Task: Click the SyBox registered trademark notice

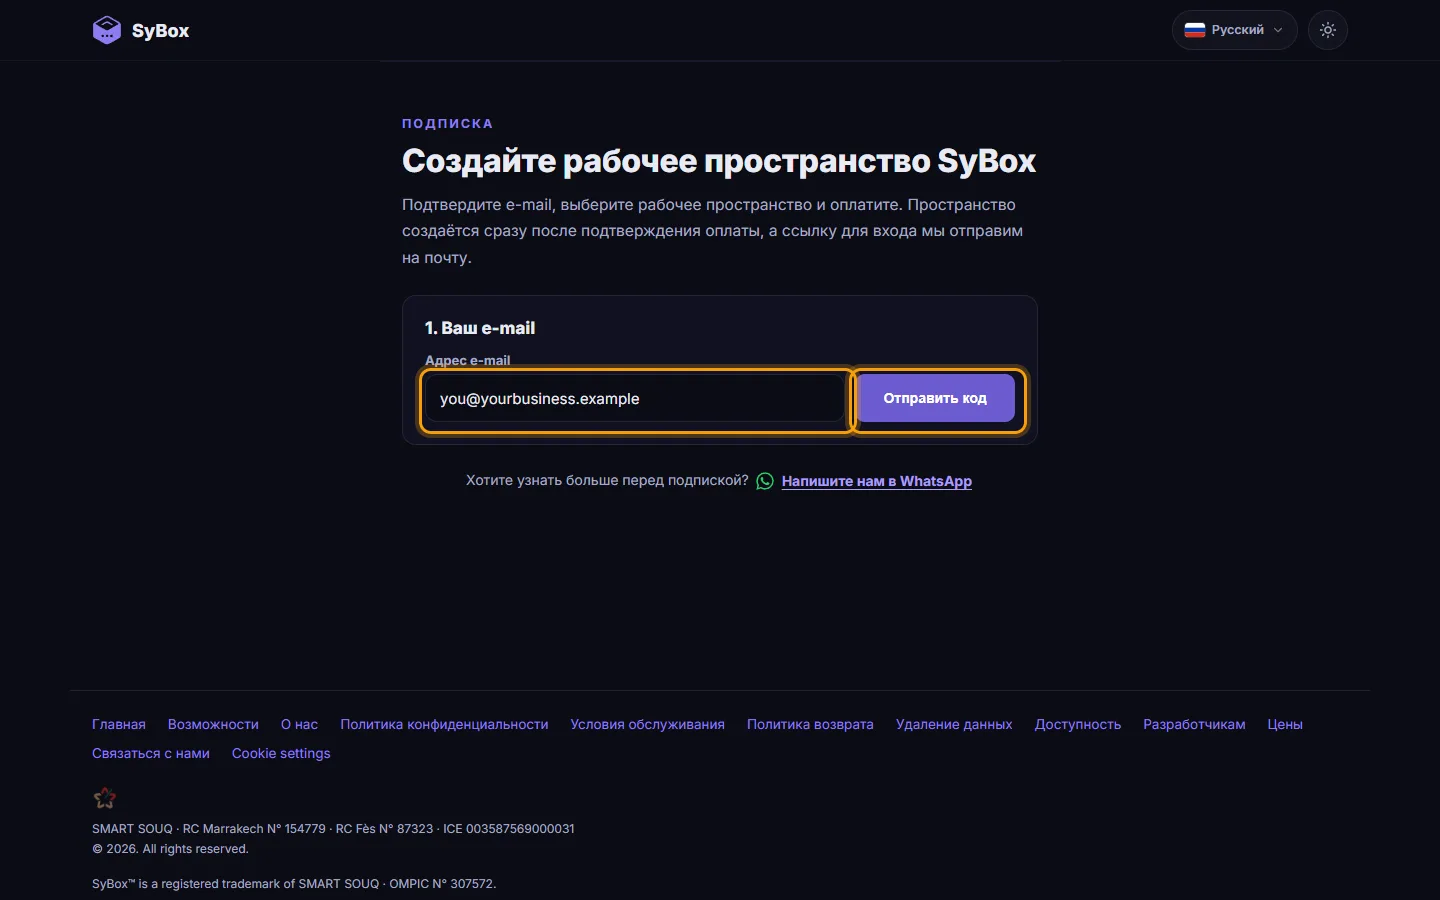Action: [294, 884]
